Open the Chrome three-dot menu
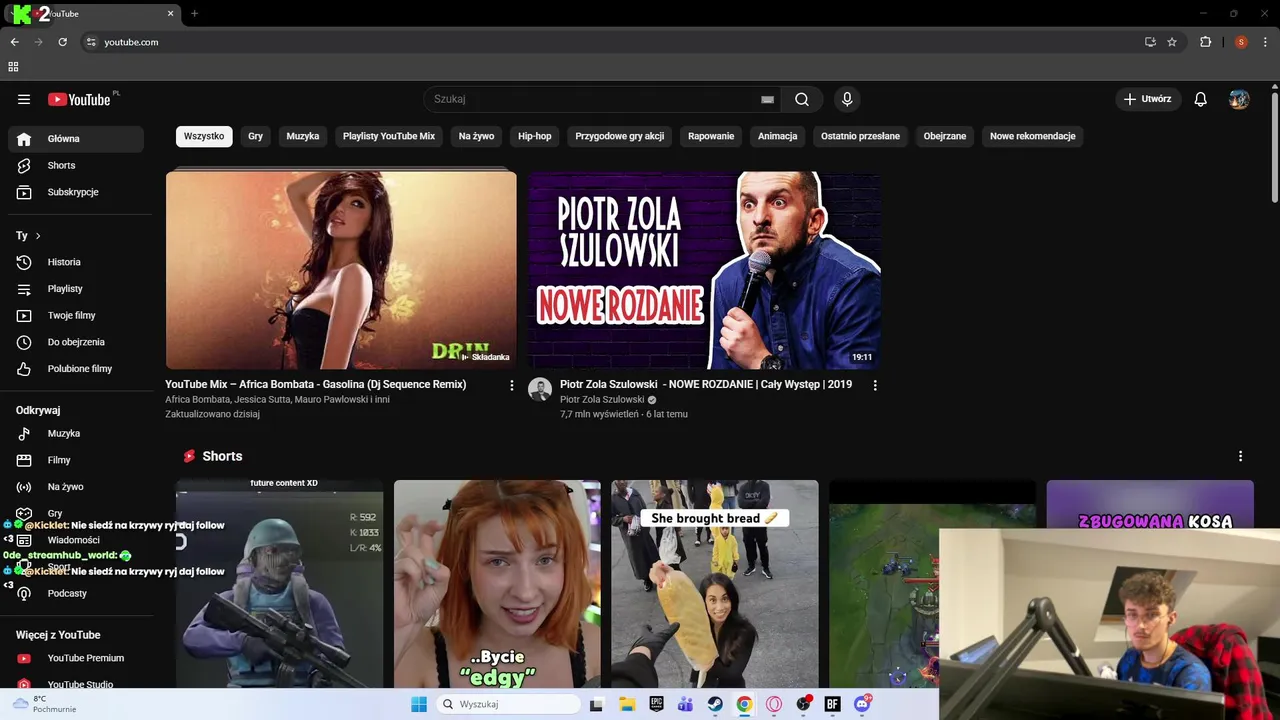1280x720 pixels. (x=1264, y=42)
